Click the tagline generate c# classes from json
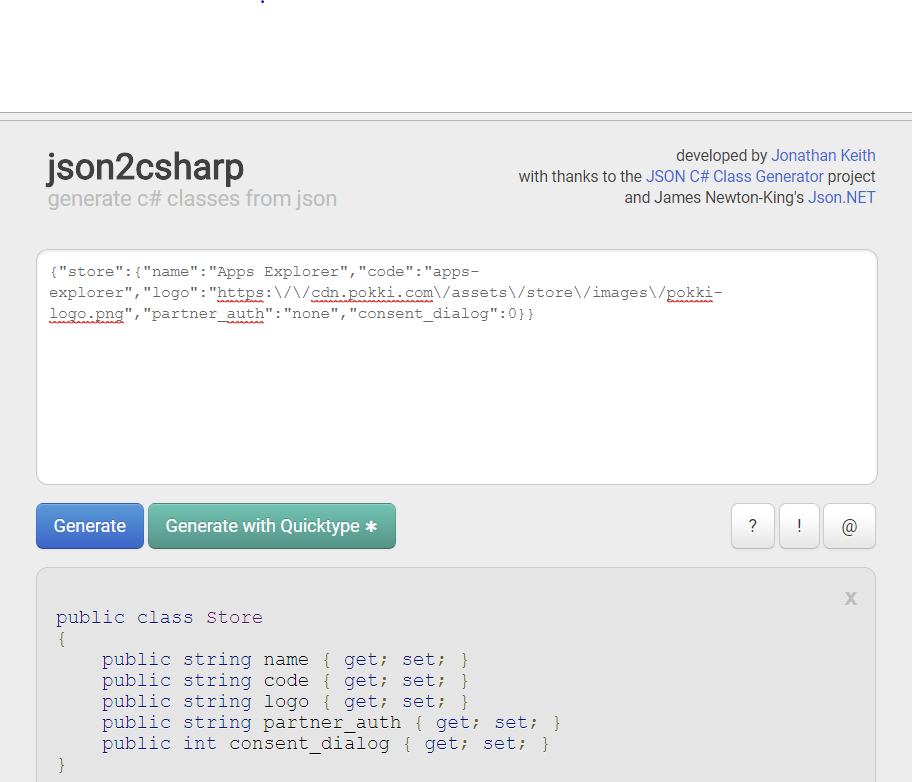The height and width of the screenshot is (782, 912). (x=191, y=198)
